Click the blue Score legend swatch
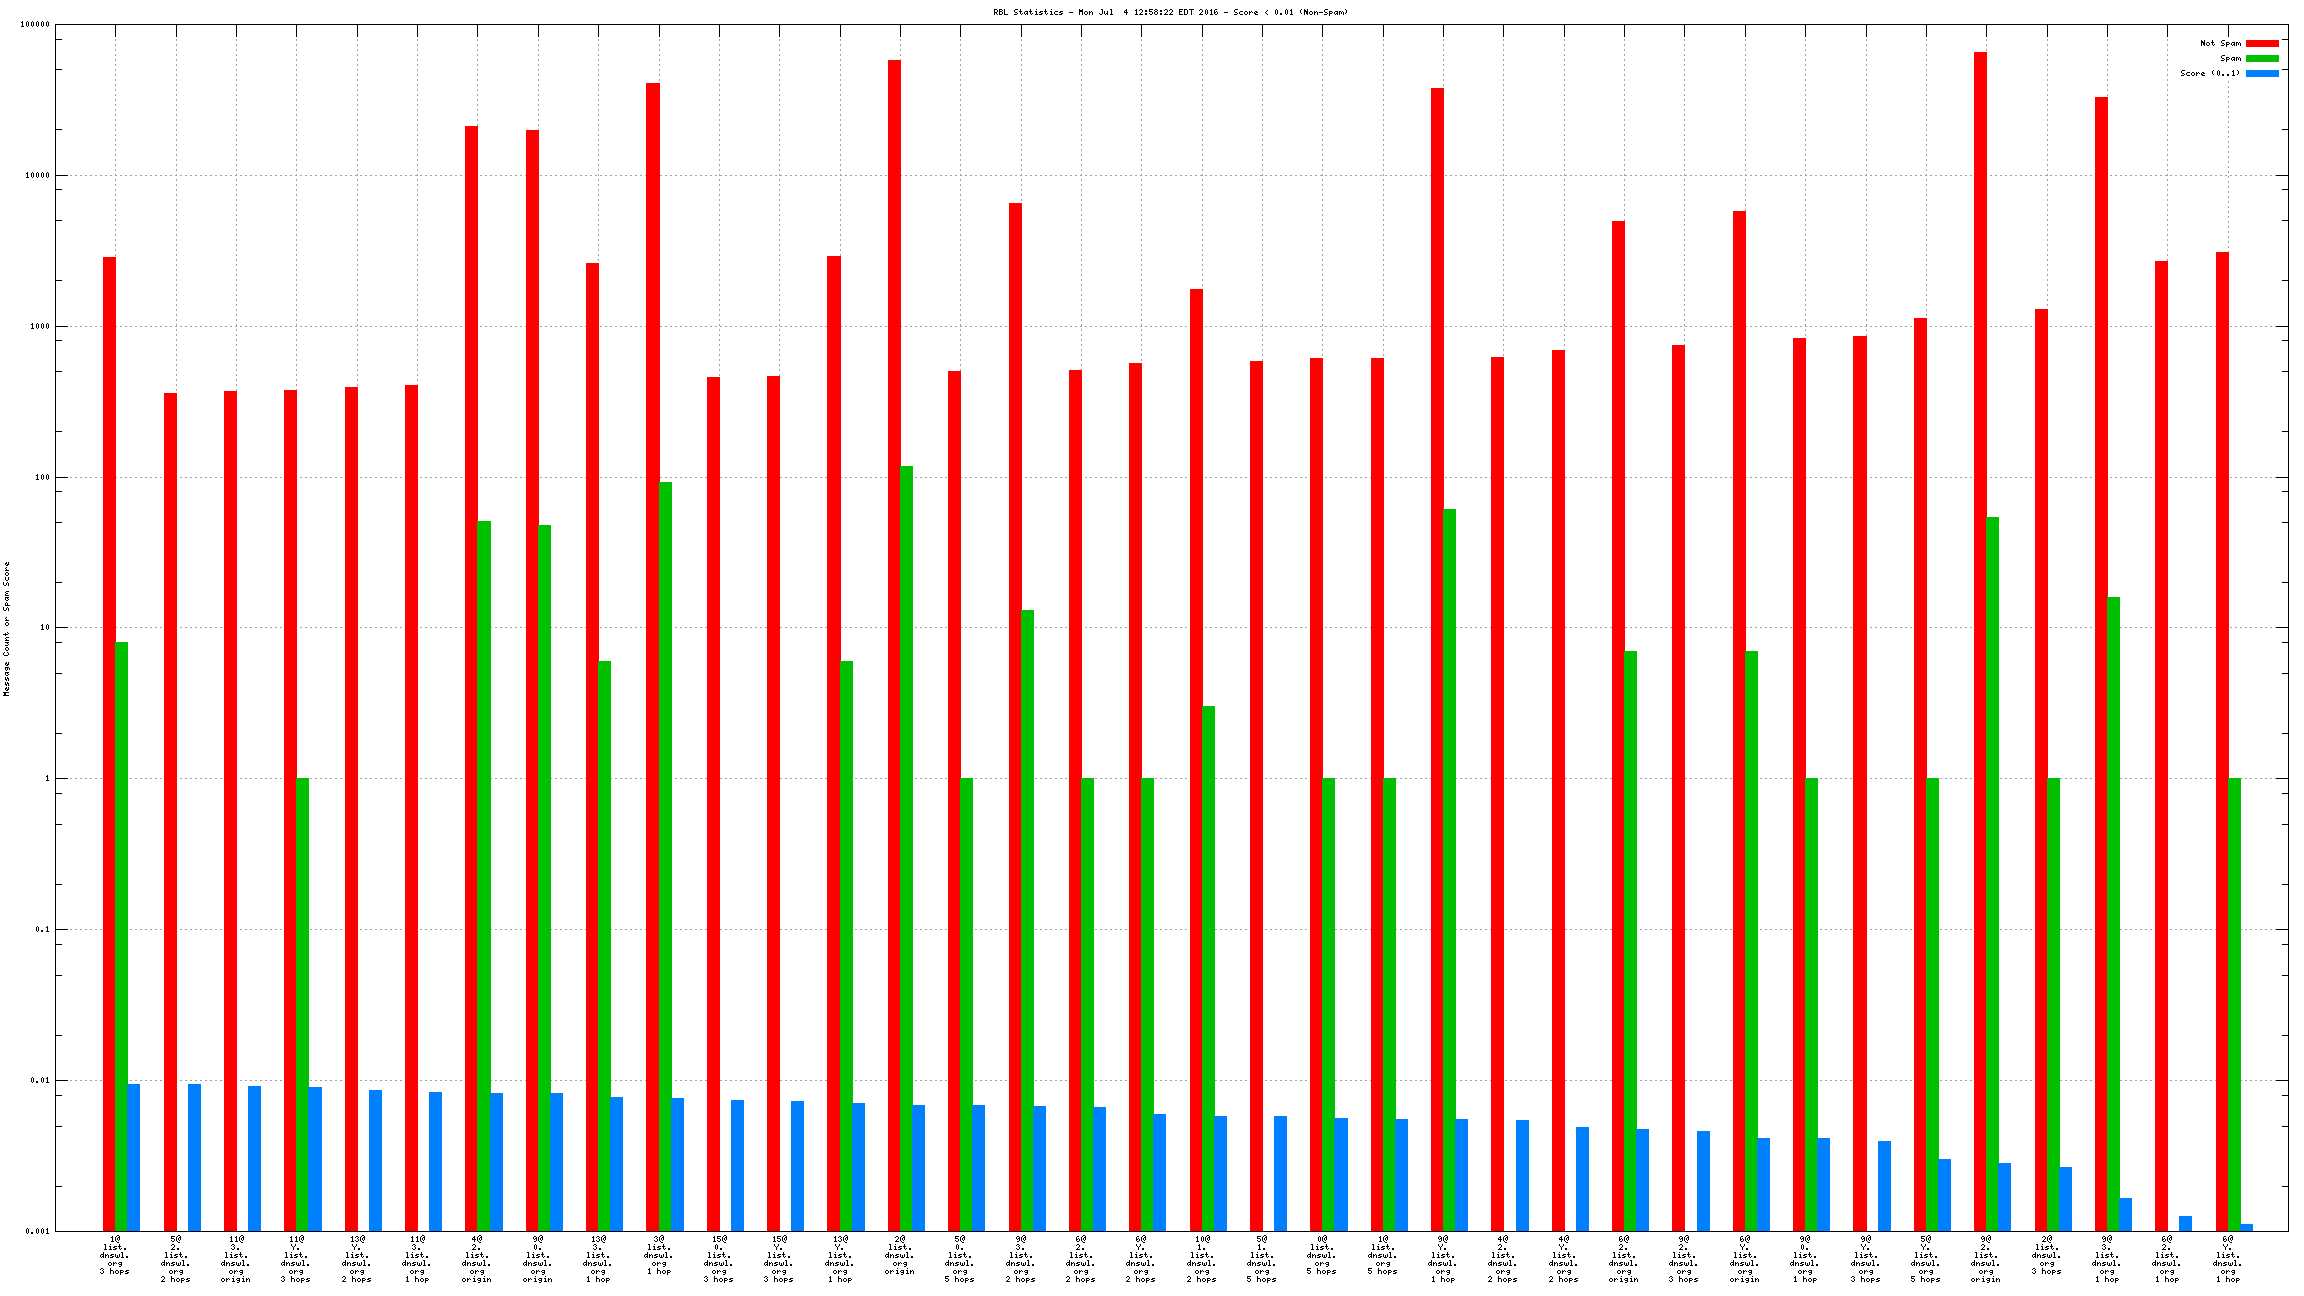This screenshot has width=2304, height=1296. (2261, 73)
